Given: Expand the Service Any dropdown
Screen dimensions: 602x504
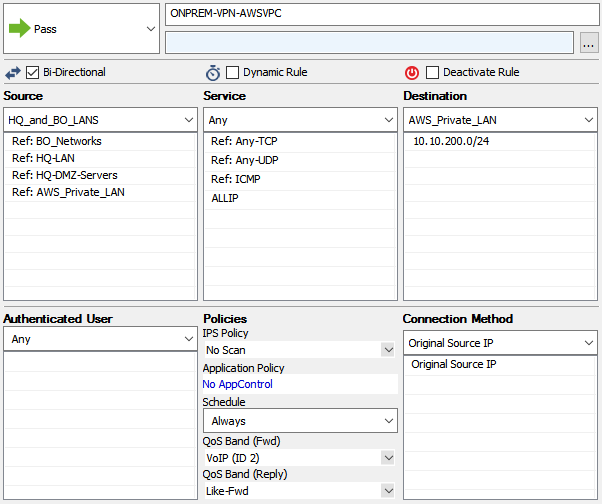Looking at the screenshot, I should click(300, 120).
